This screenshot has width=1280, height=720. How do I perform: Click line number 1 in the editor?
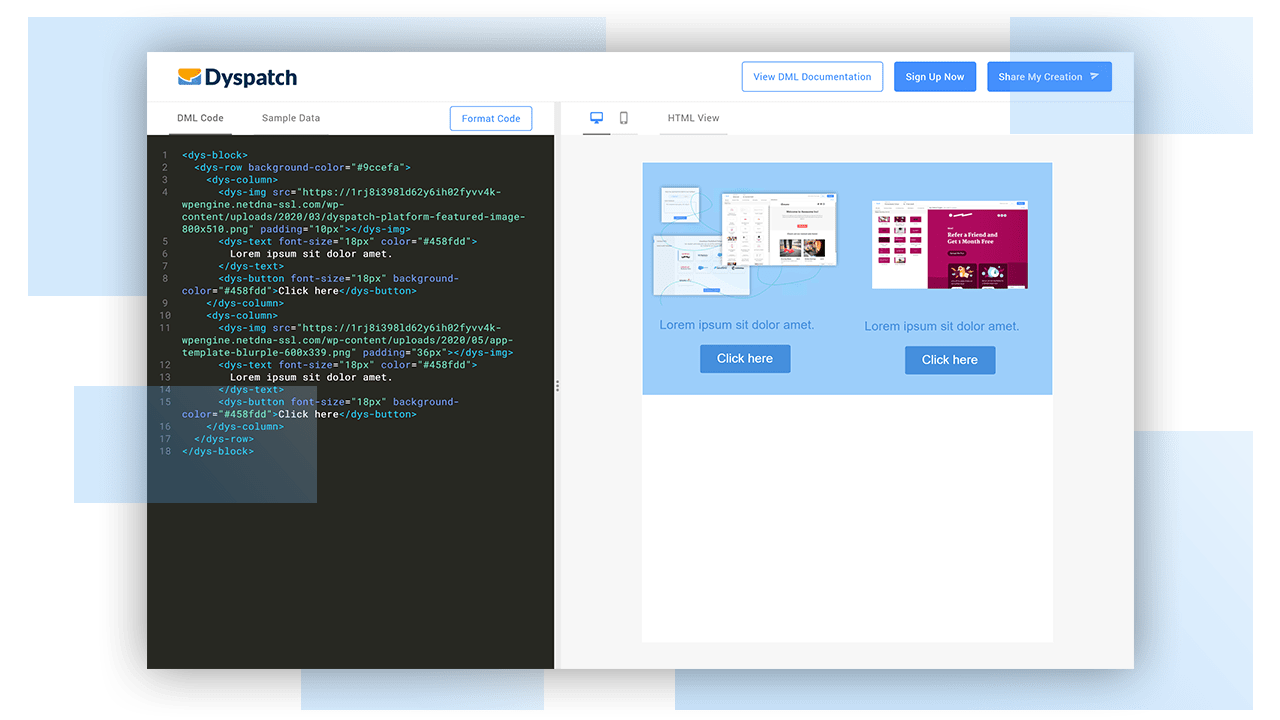point(165,155)
